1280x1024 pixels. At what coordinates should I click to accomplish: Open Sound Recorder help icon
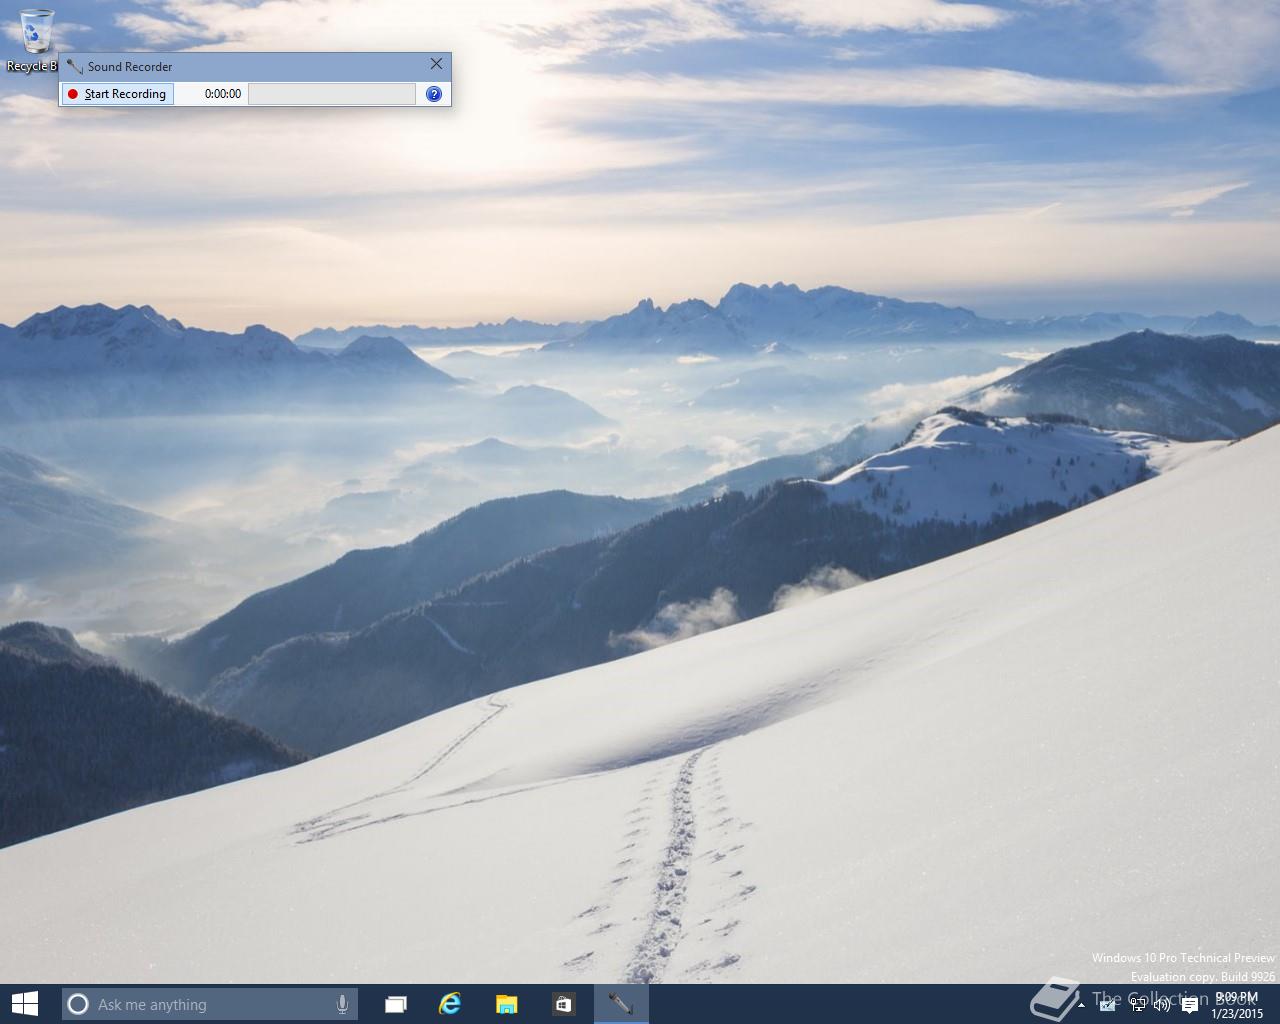point(434,94)
